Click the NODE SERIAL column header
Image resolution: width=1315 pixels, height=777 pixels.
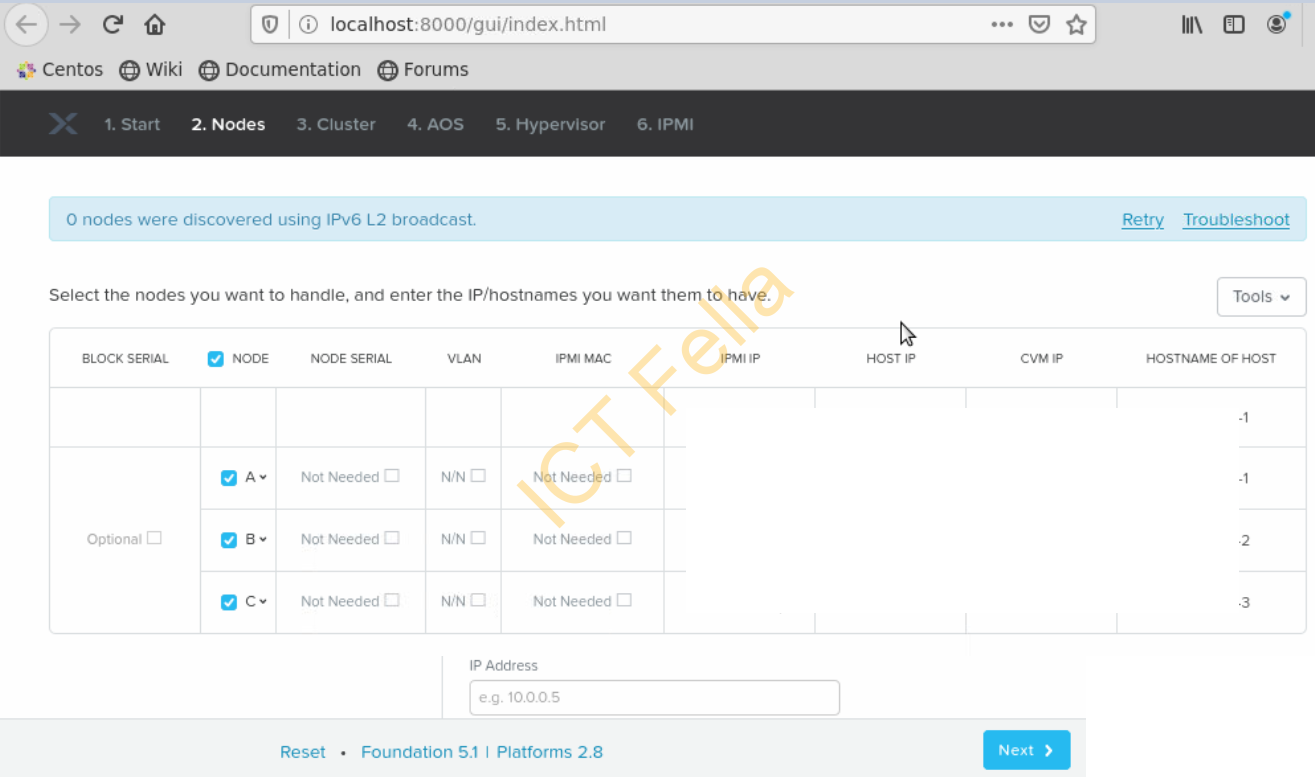(351, 358)
